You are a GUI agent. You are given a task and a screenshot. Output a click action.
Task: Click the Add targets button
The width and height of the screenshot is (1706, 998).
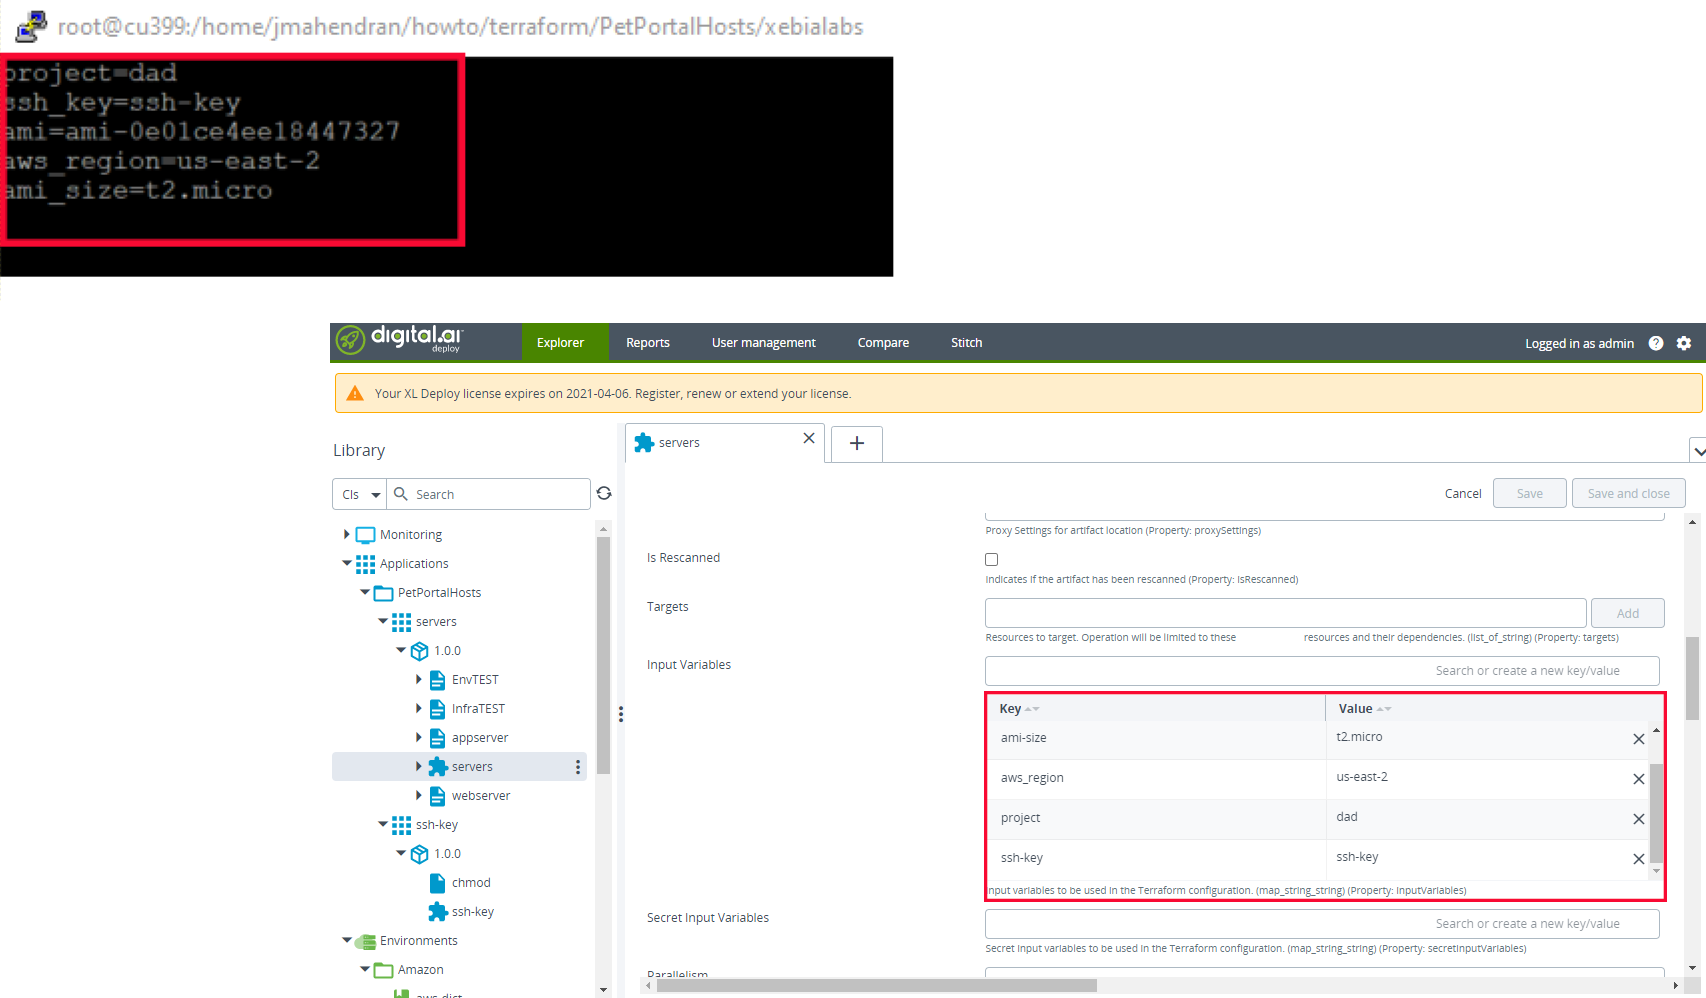(1628, 613)
